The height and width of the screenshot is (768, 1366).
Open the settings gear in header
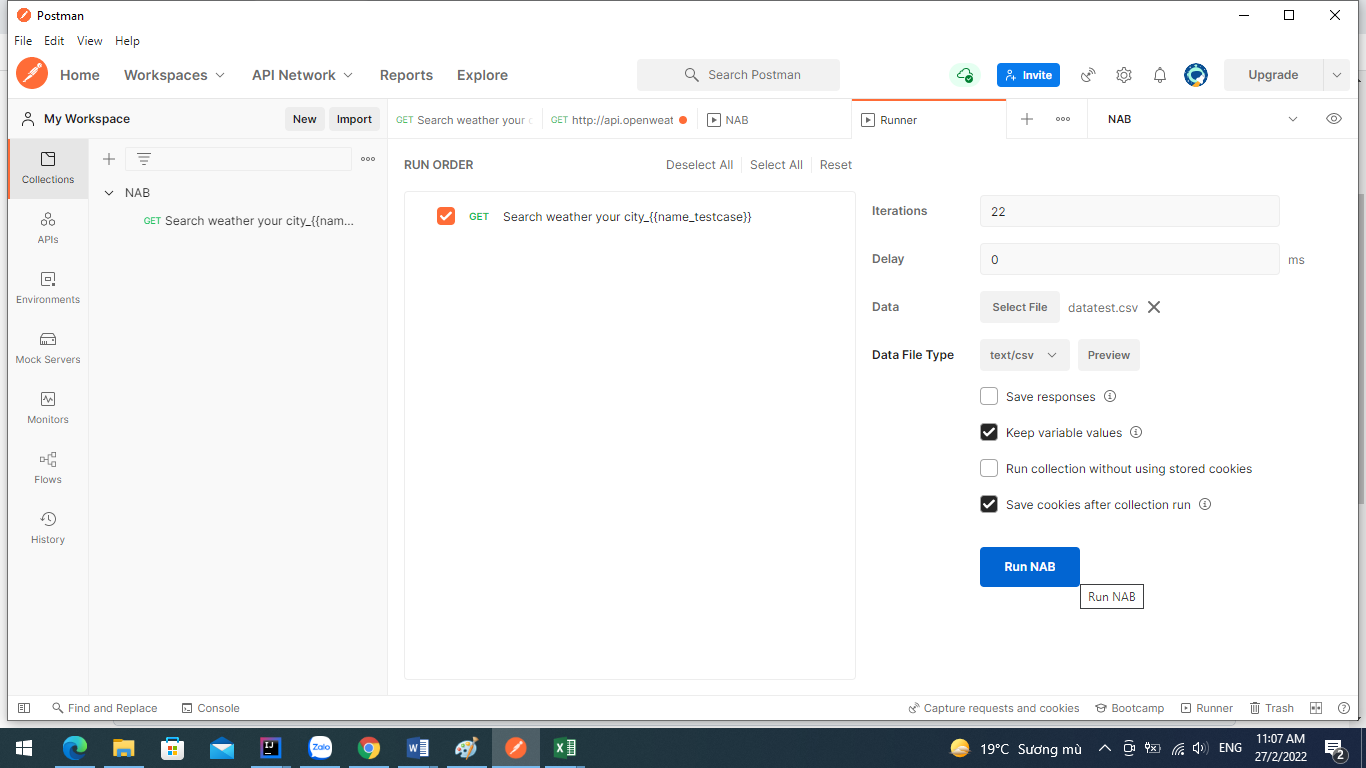point(1124,75)
